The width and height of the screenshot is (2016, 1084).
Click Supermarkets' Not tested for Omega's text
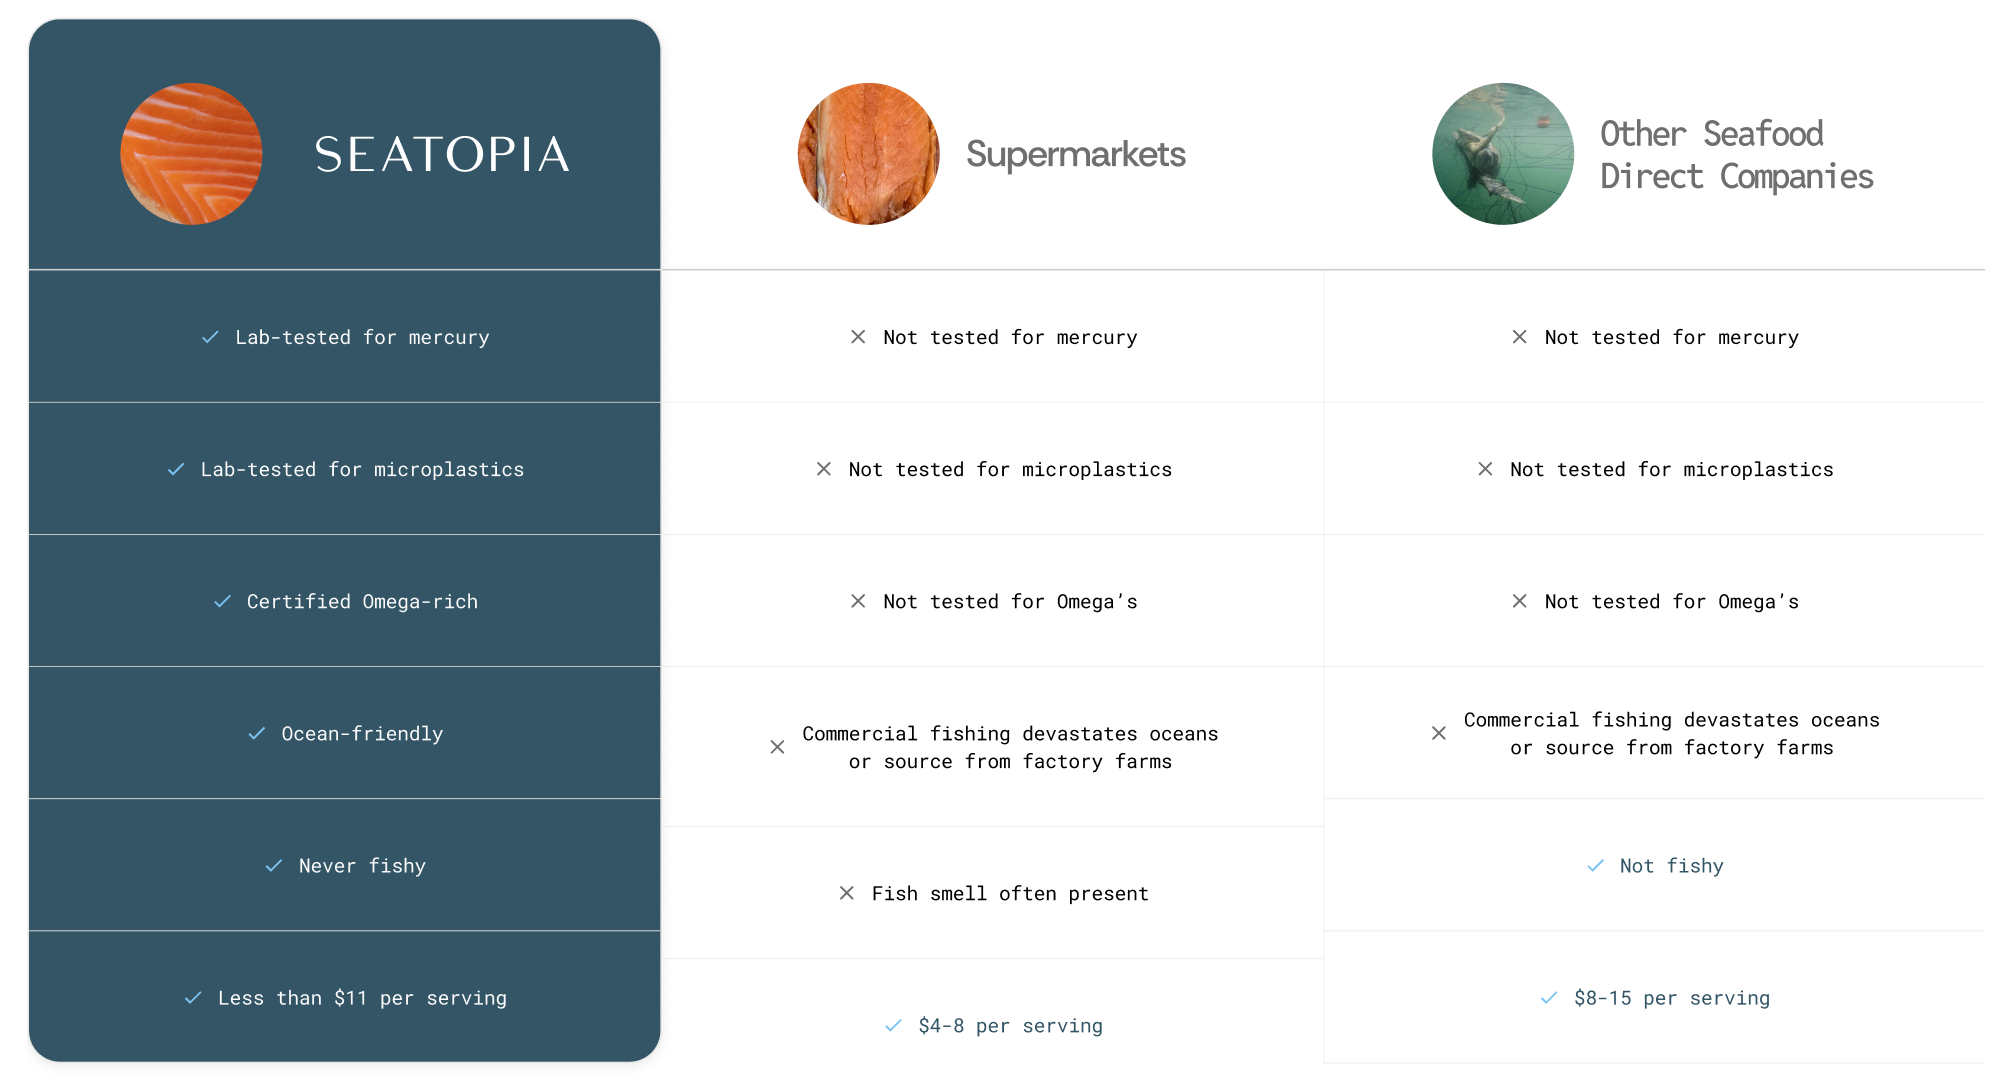coord(1010,601)
